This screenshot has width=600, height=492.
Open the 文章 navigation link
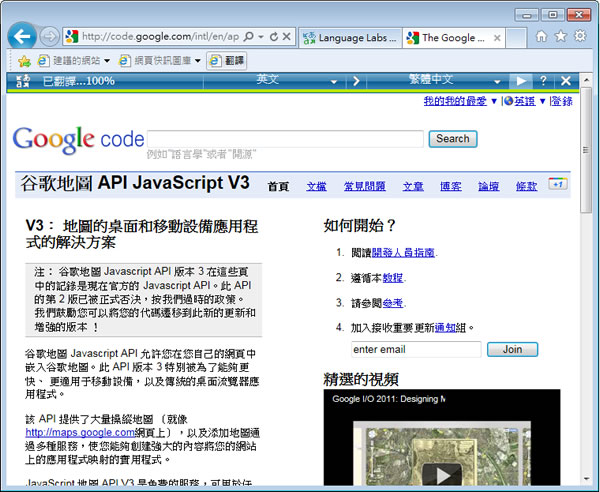pyautogui.click(x=413, y=186)
